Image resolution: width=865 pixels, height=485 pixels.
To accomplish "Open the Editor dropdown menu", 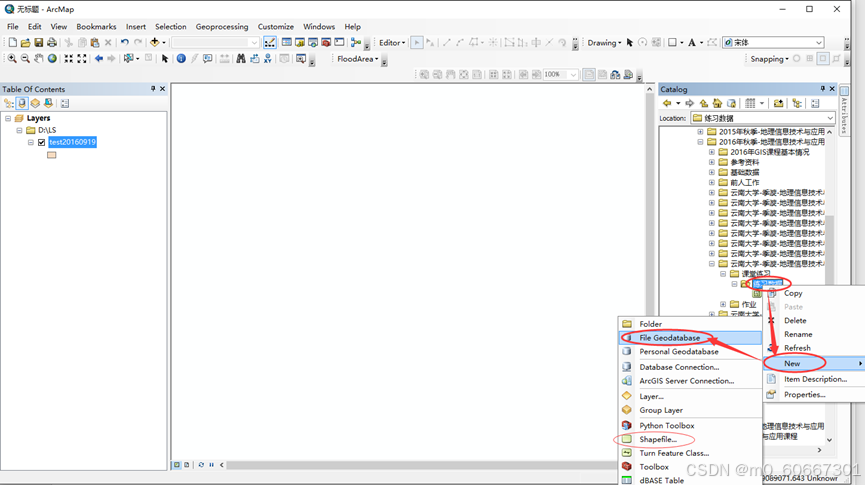I will 392,42.
